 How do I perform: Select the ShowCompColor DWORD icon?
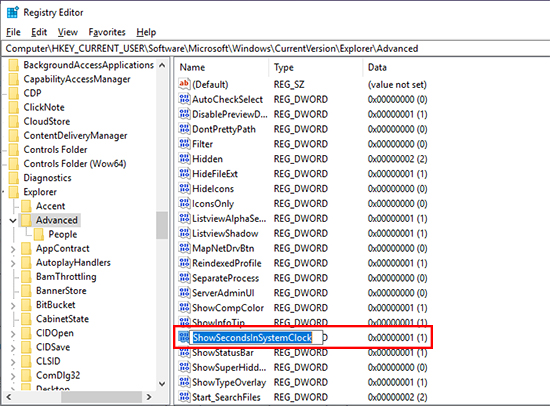[184, 308]
